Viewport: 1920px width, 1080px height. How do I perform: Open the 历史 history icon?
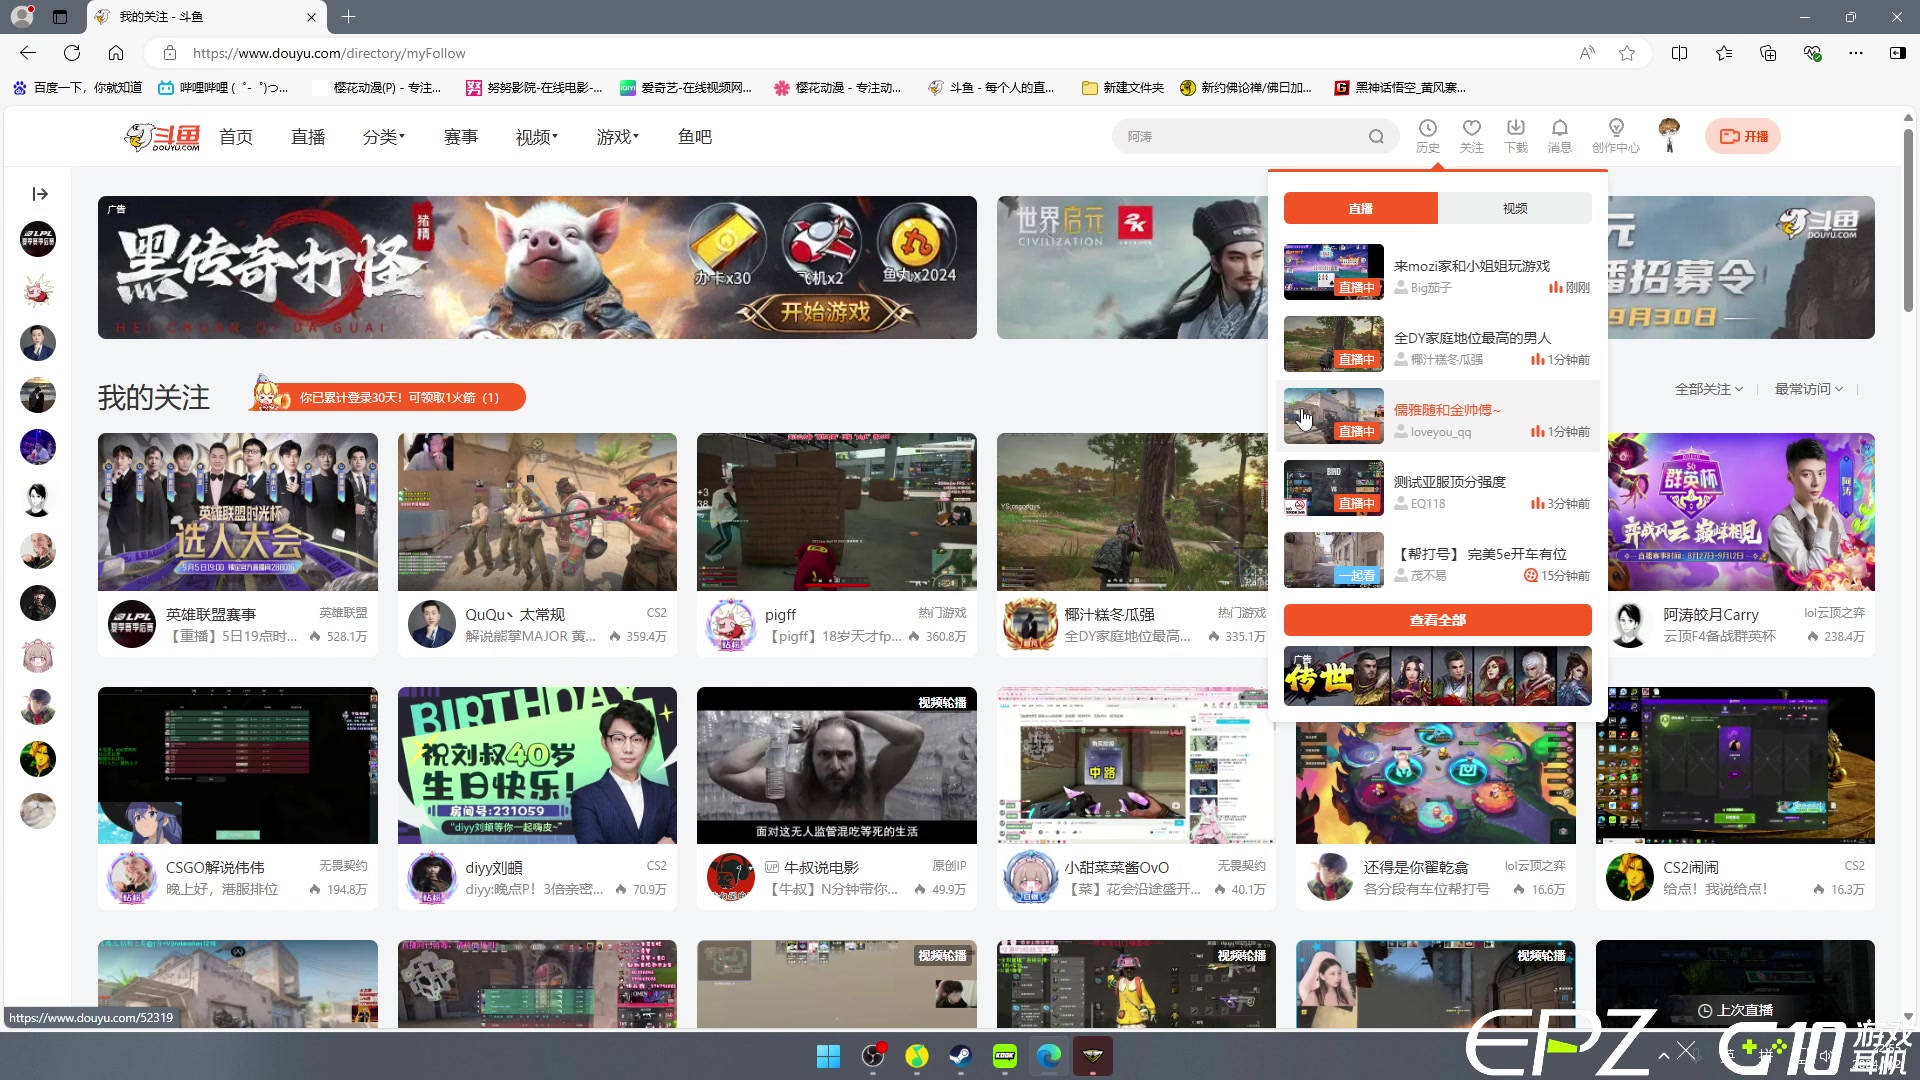(1427, 136)
